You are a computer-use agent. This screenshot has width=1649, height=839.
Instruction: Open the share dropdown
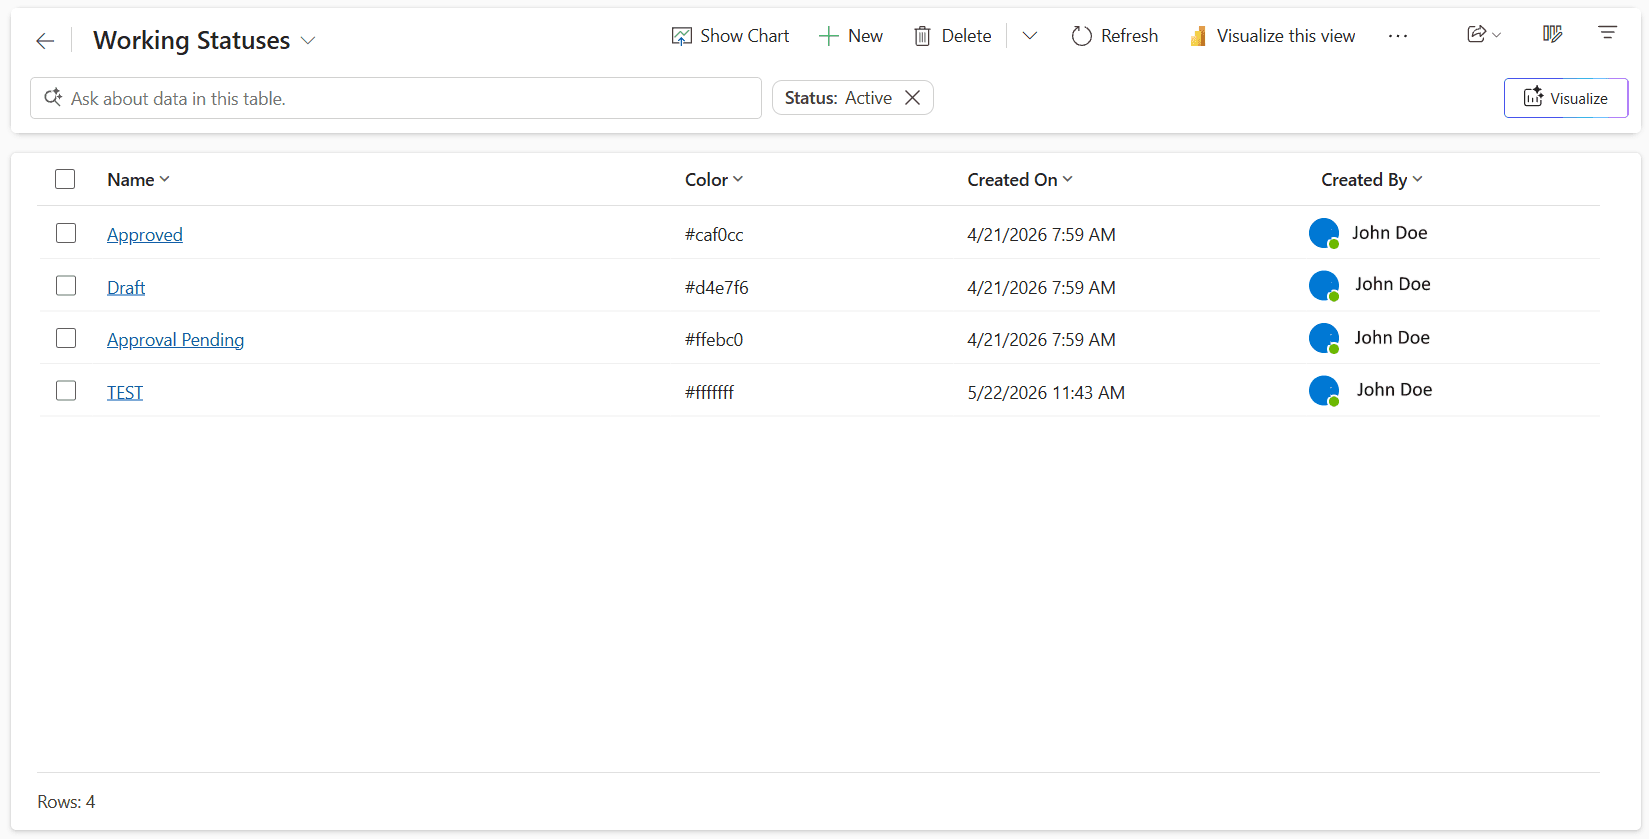click(1484, 34)
